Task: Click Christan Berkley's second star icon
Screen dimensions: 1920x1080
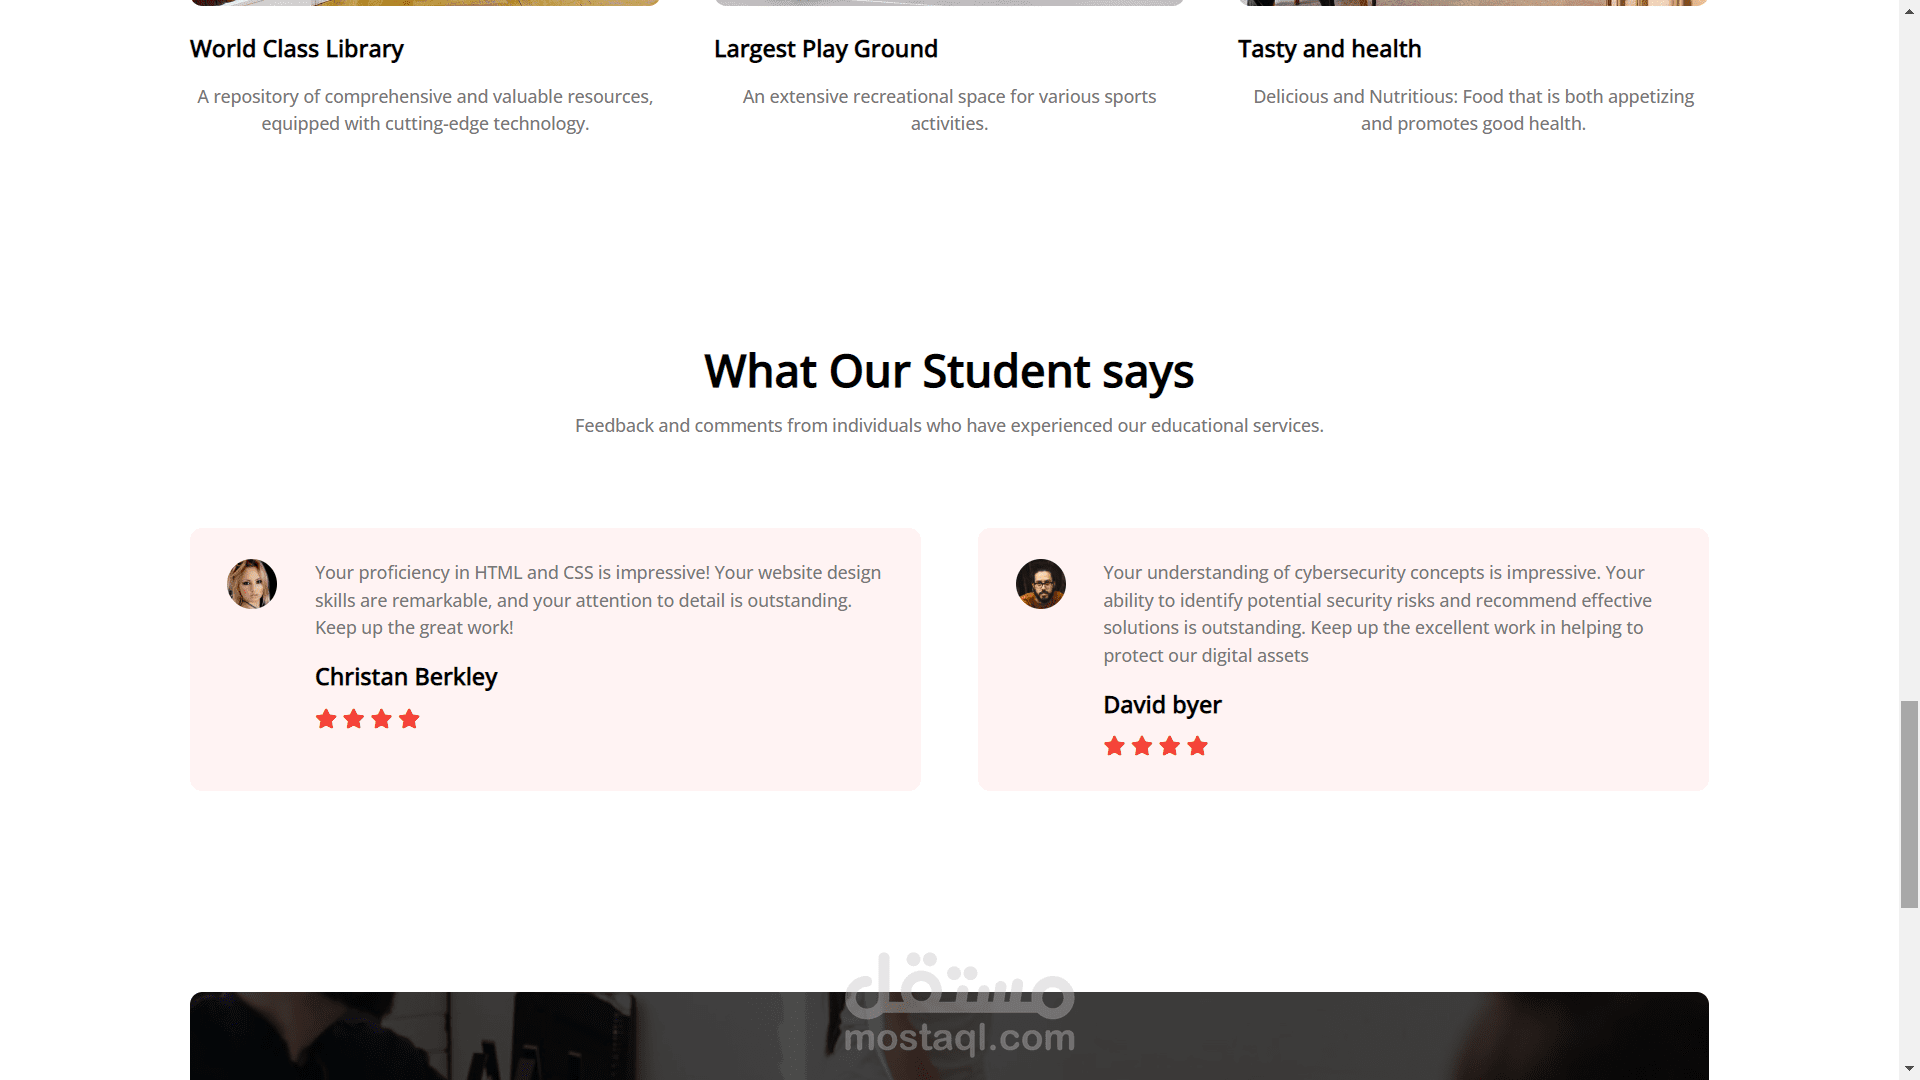Action: click(354, 719)
